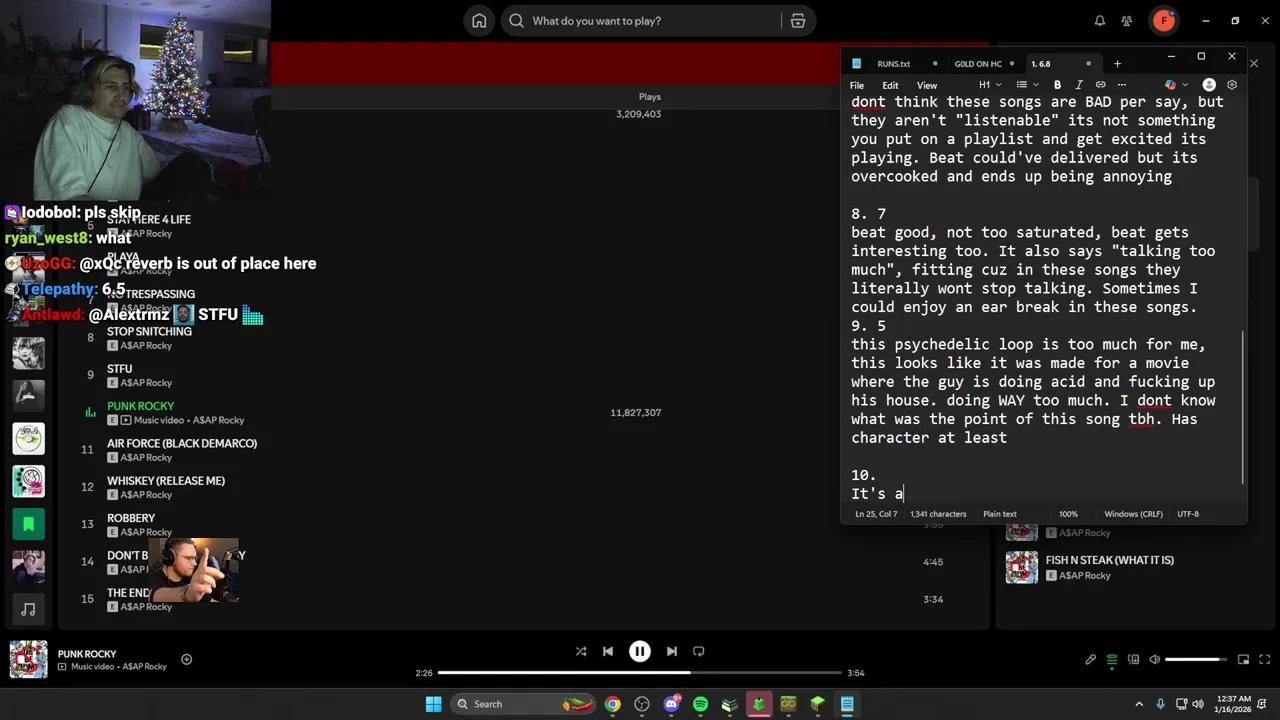
Task: Open Discord from the taskbar
Action: point(671,704)
